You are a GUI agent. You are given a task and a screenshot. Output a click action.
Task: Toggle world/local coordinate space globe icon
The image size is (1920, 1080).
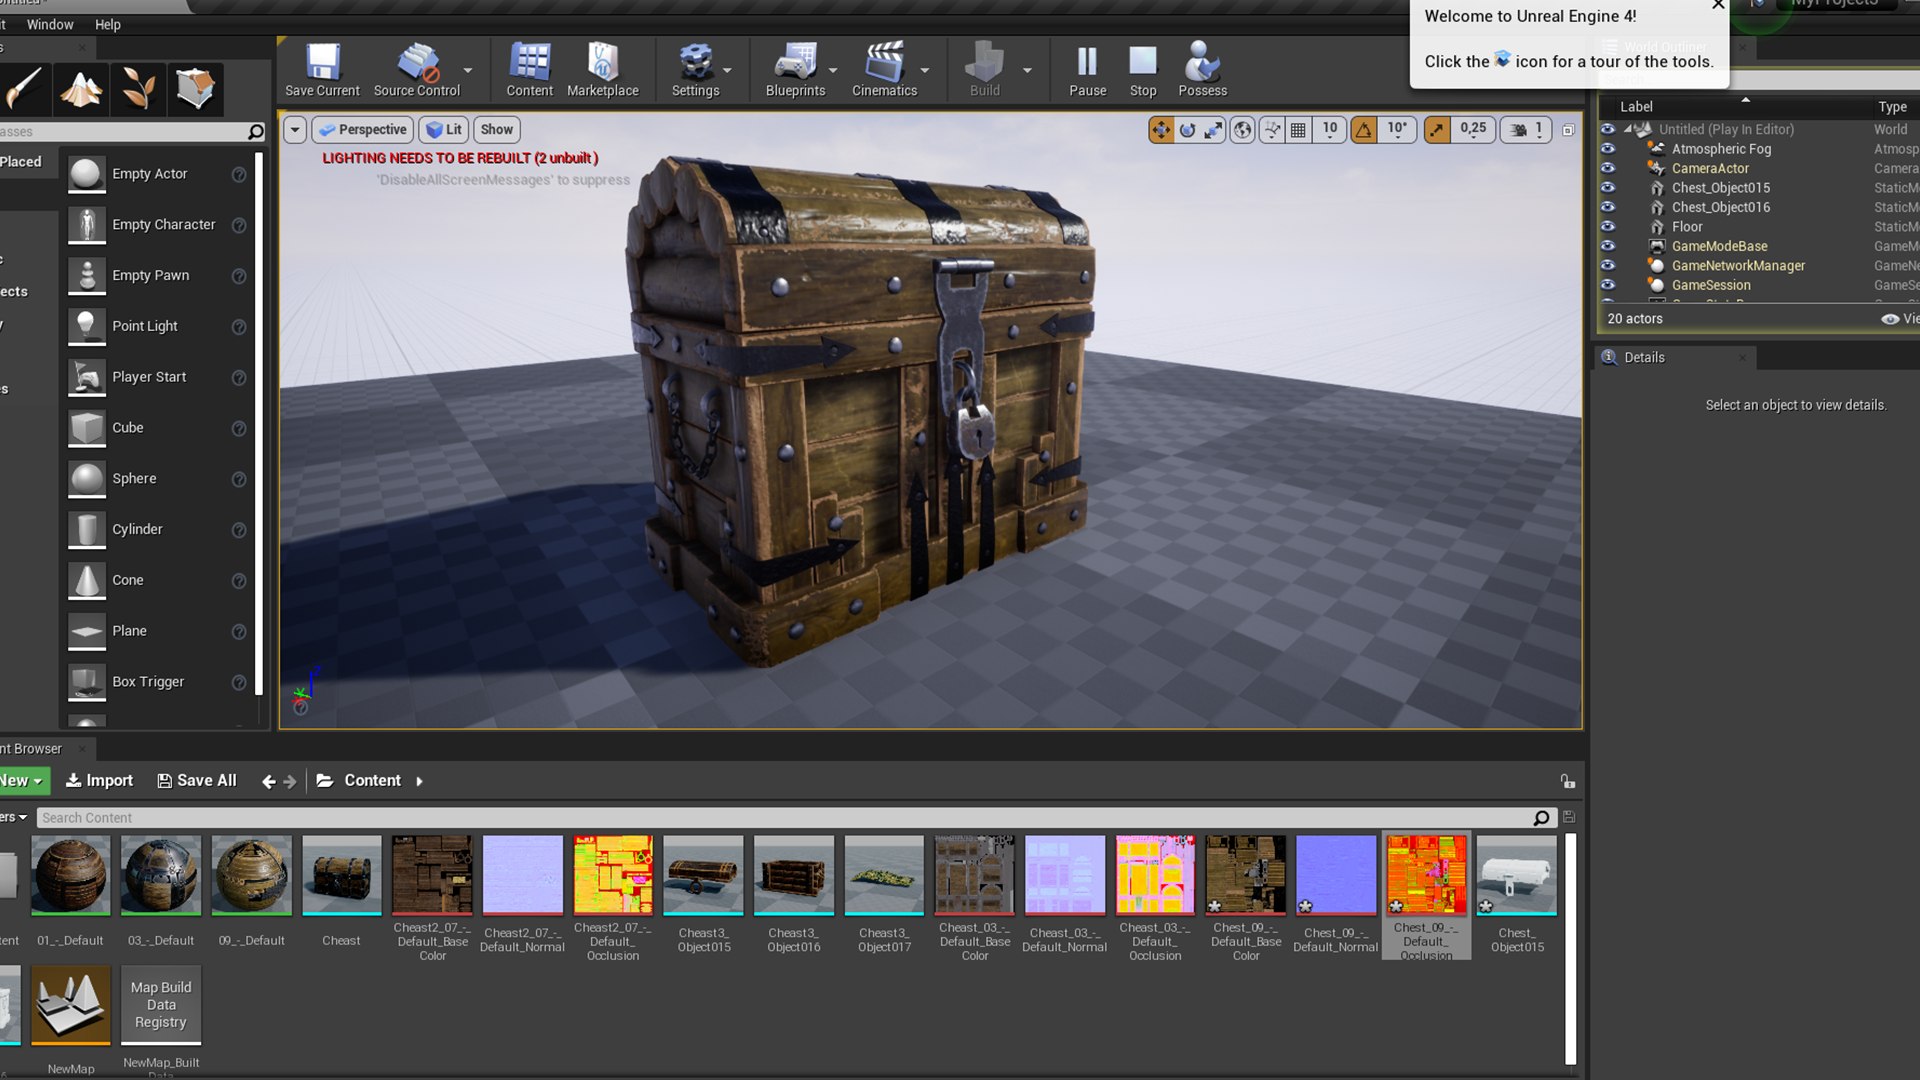[1242, 129]
